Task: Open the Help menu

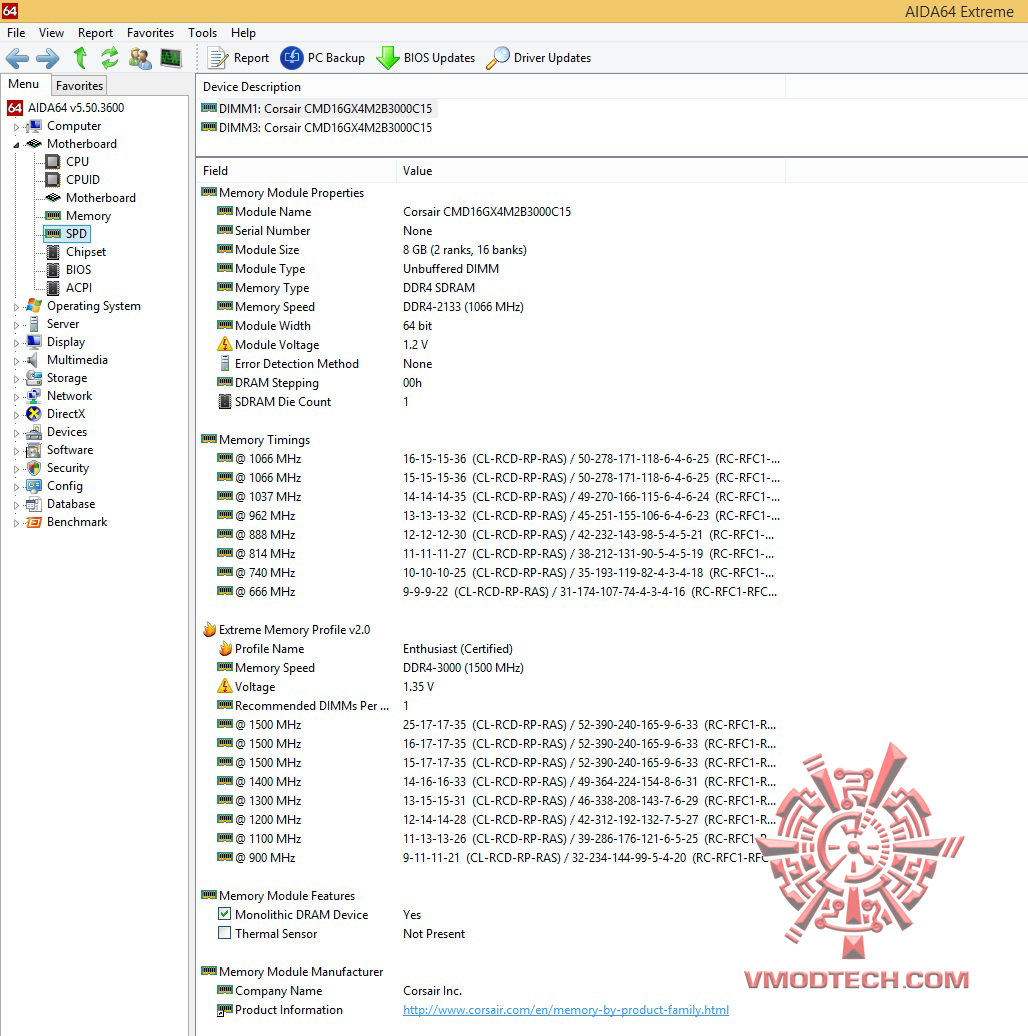Action: coord(243,33)
